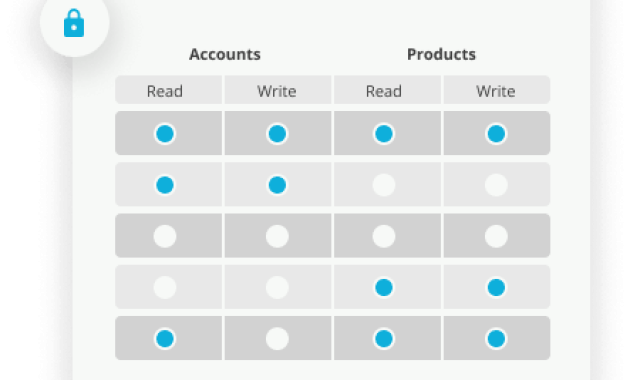Enable Products Write in second row
Screen dimensions: 630x380
pos(496,185)
